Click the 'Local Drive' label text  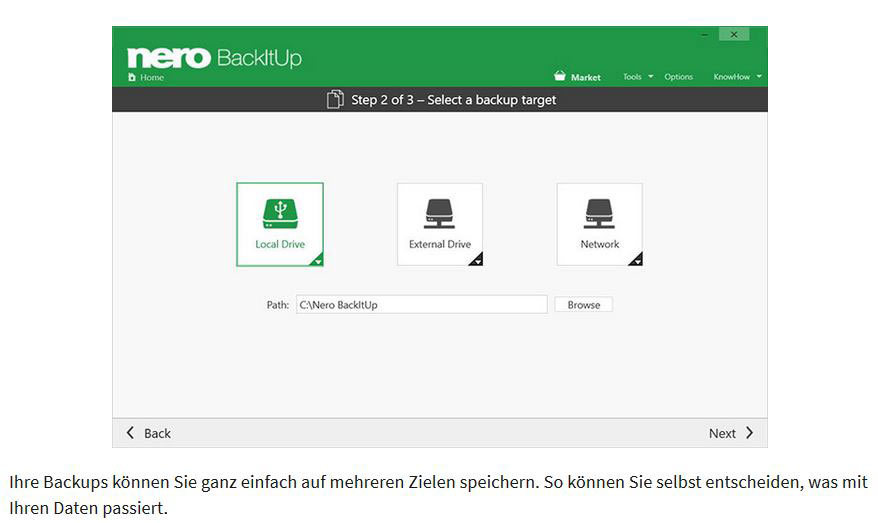click(x=280, y=244)
